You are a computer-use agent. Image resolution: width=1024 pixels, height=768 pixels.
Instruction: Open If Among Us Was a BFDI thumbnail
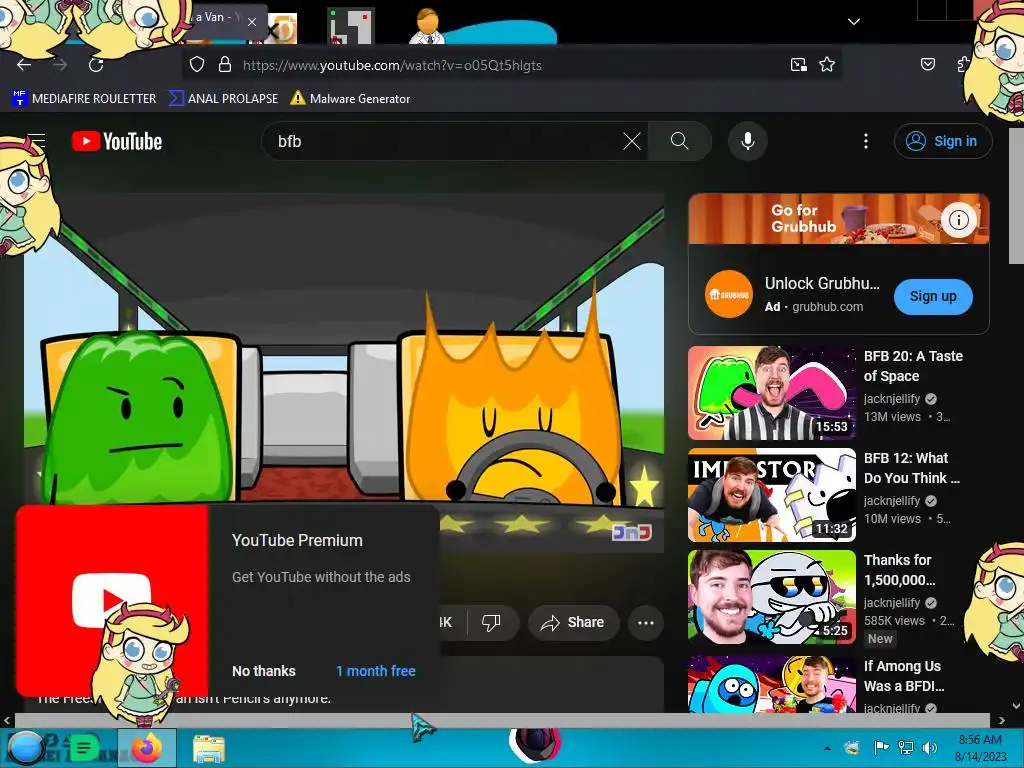tap(771, 684)
